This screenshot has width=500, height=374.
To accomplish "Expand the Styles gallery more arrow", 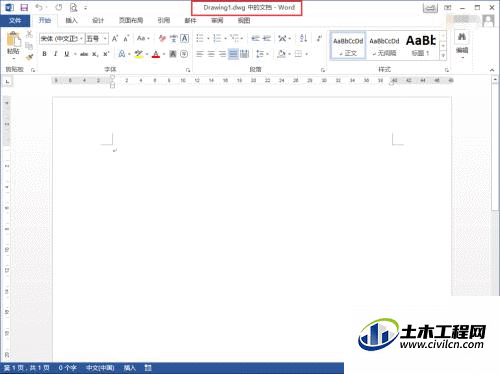I will (x=443, y=56).
